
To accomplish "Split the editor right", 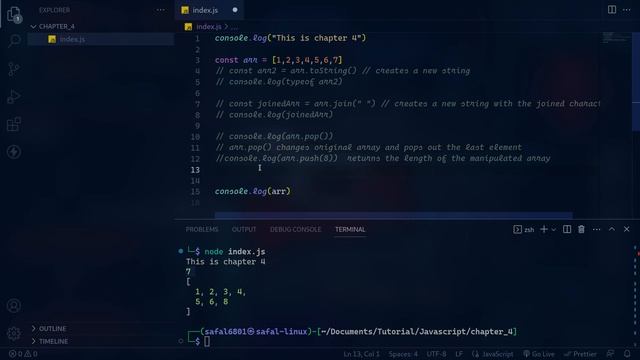I will coord(611,10).
